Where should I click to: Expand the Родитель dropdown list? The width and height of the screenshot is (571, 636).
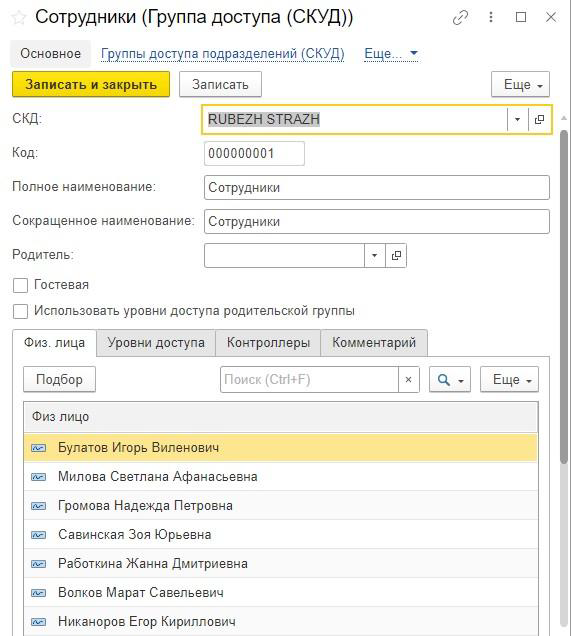click(374, 255)
